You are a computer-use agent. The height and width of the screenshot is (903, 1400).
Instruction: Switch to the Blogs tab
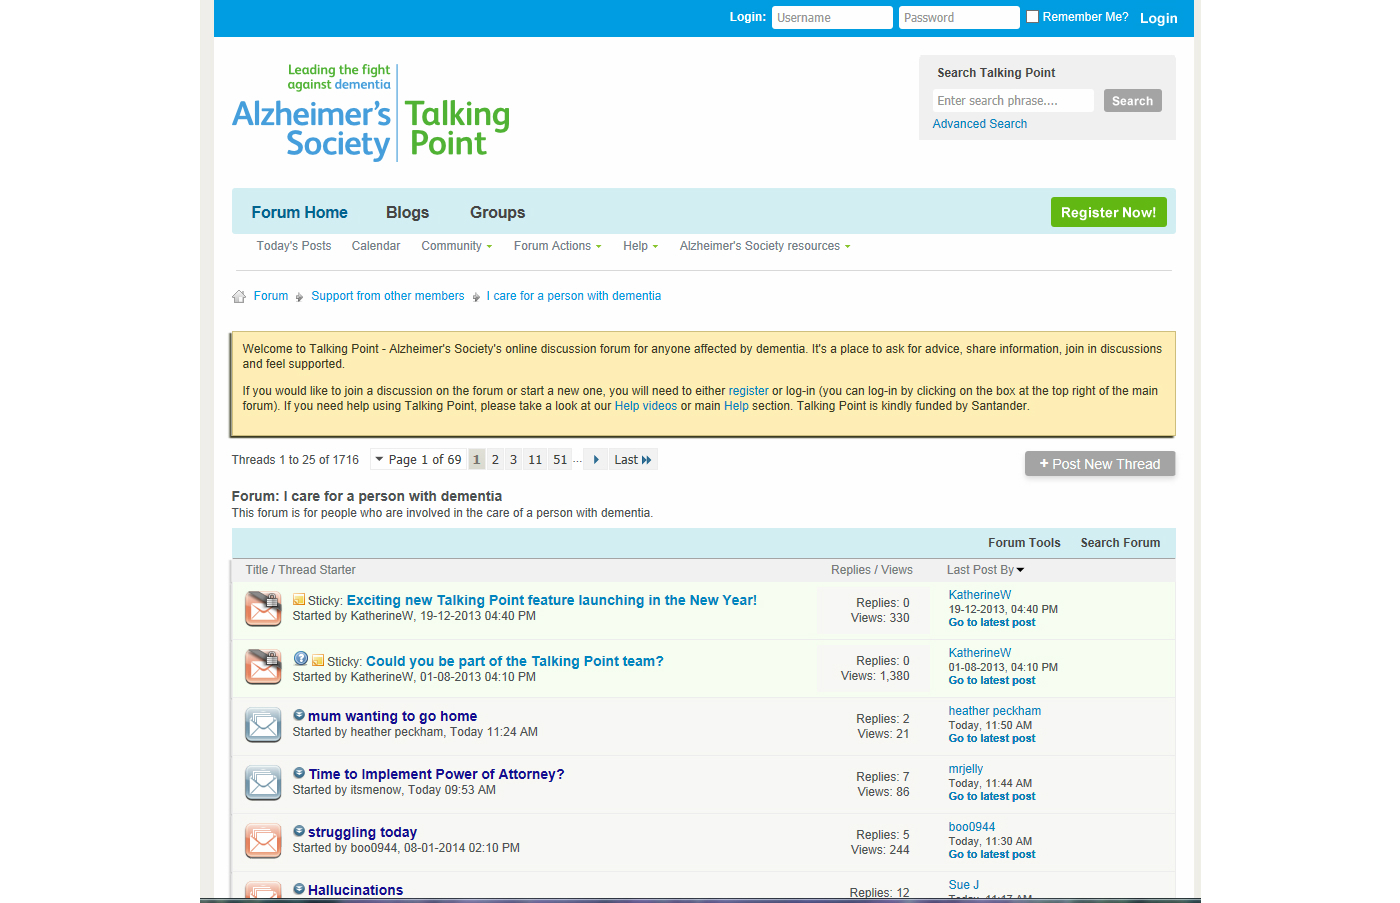coord(407,212)
